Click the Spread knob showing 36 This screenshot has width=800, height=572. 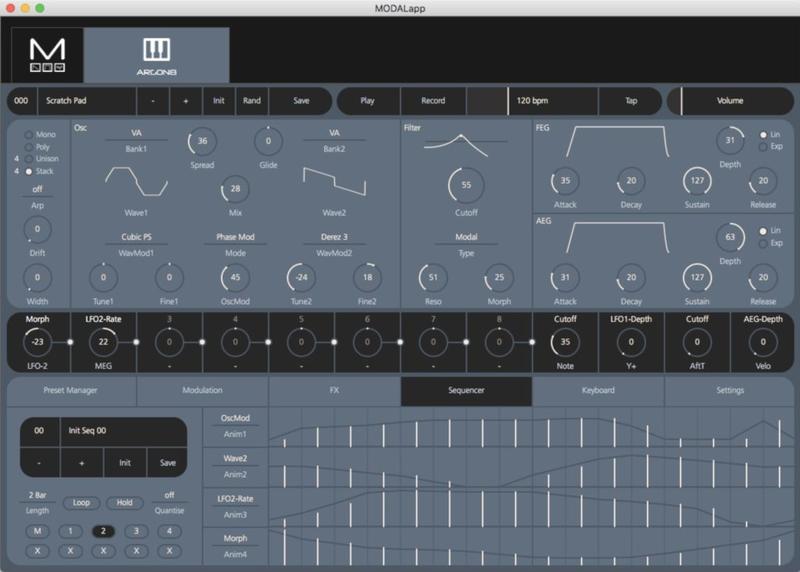(202, 141)
